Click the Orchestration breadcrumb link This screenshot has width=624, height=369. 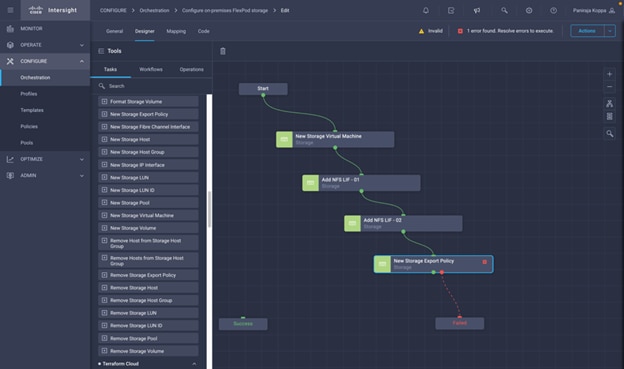[154, 10]
